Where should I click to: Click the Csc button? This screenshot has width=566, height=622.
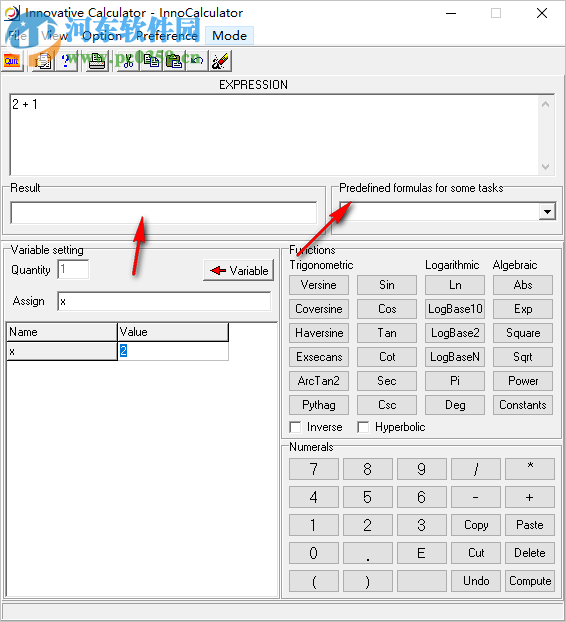pyautogui.click(x=387, y=405)
